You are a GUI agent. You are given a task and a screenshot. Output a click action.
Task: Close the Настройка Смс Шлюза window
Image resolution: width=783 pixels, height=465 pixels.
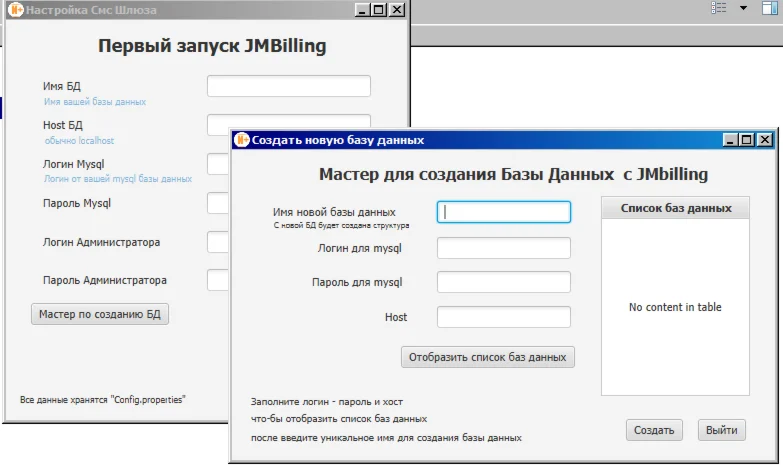[x=396, y=9]
